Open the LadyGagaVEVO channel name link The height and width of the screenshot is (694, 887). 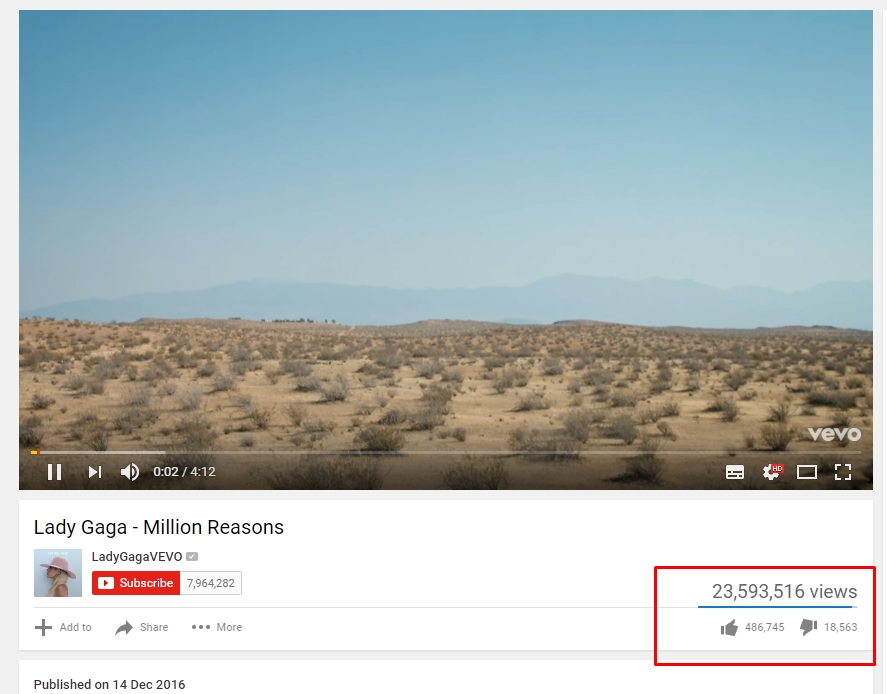click(x=137, y=557)
